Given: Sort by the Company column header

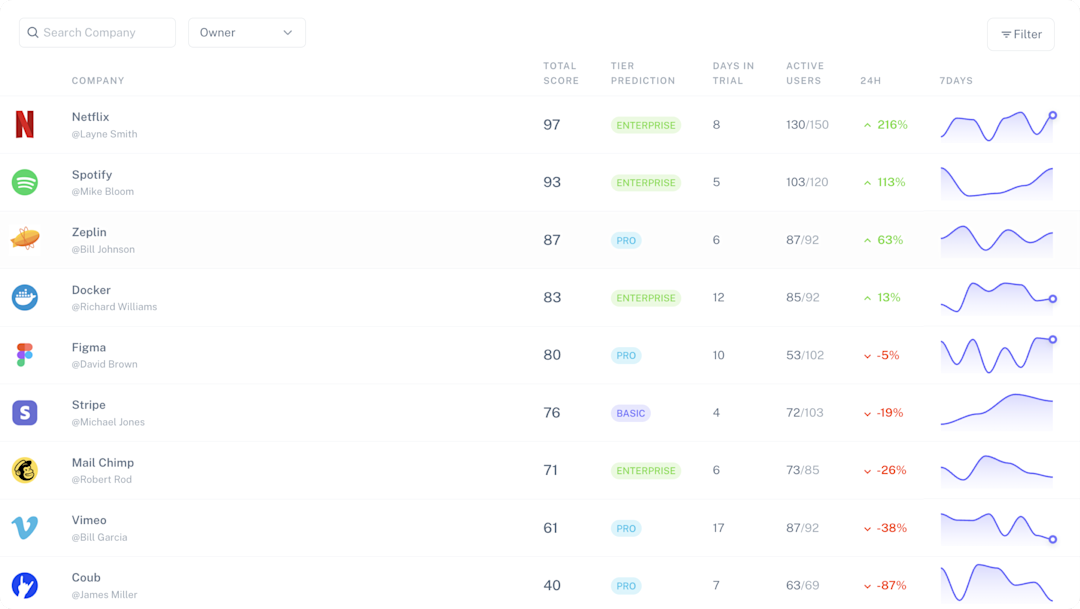Looking at the screenshot, I should [x=98, y=81].
